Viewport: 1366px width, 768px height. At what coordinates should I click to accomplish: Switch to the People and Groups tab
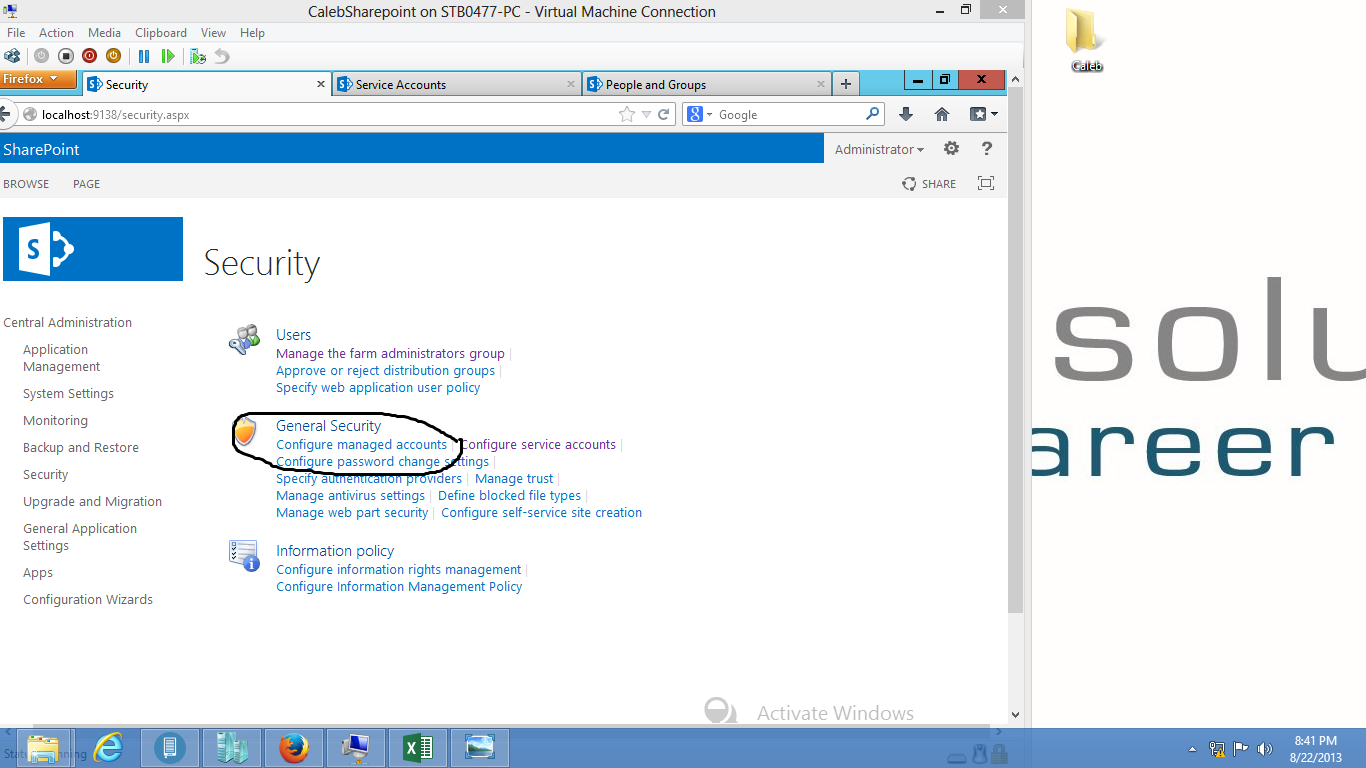[x=706, y=84]
